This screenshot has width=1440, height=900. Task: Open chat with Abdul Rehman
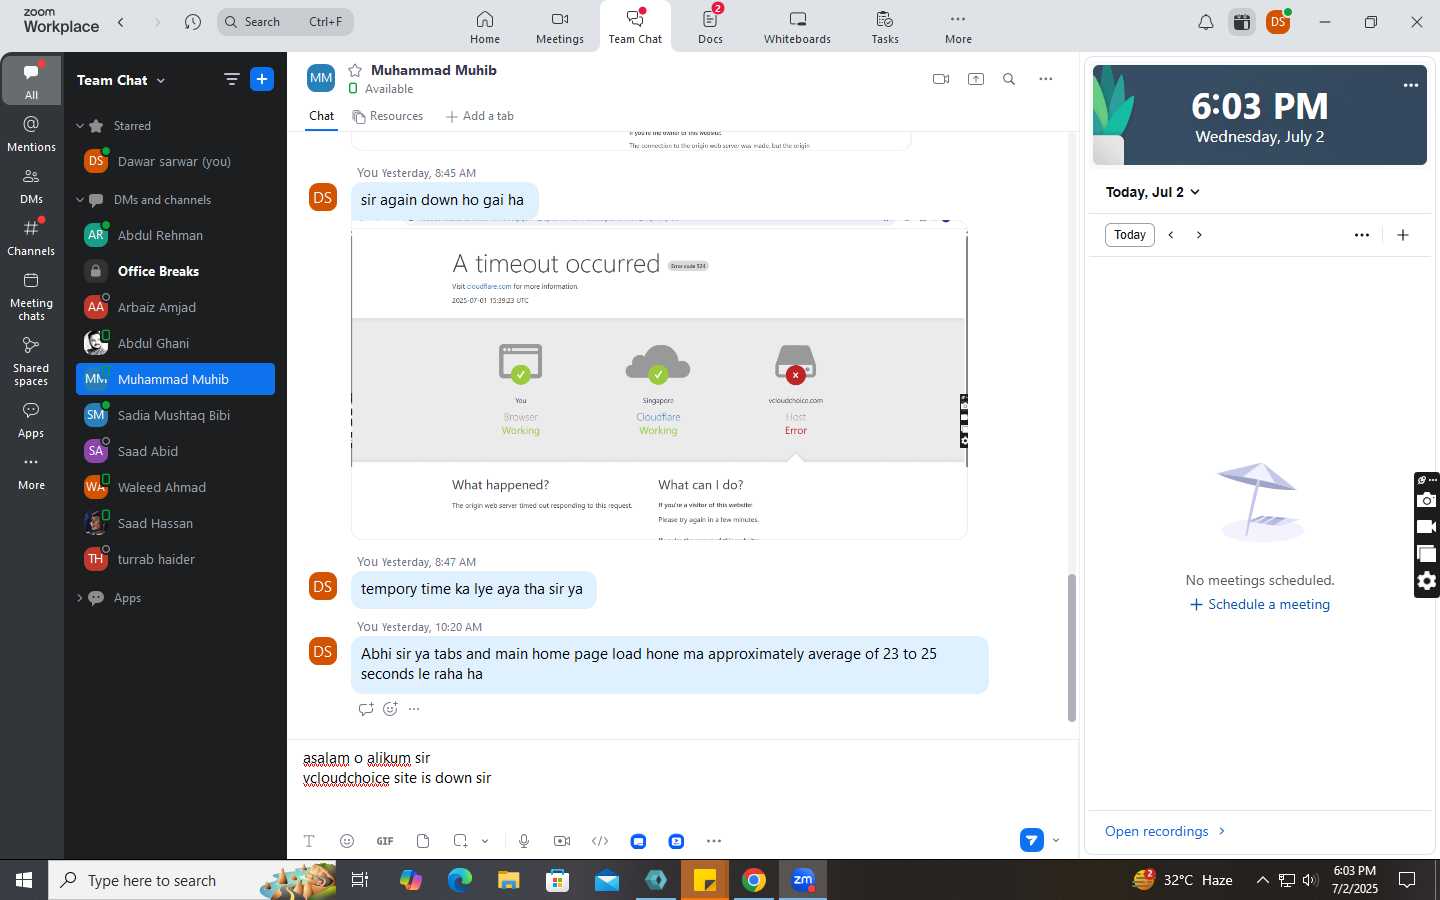[x=175, y=235]
